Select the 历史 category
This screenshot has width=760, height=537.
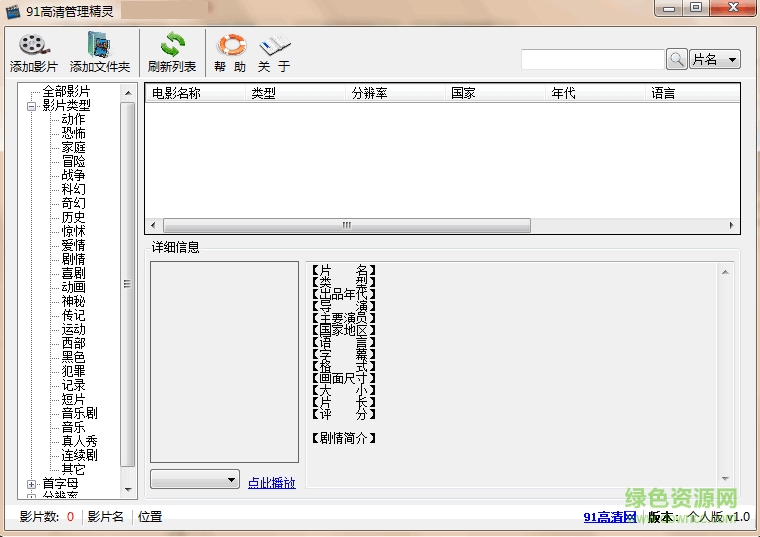[73, 218]
